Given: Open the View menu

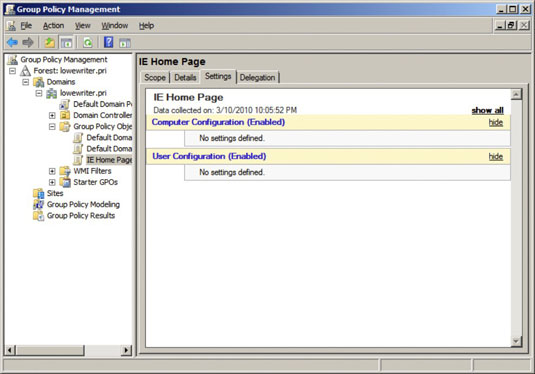Looking at the screenshot, I should (83, 26).
